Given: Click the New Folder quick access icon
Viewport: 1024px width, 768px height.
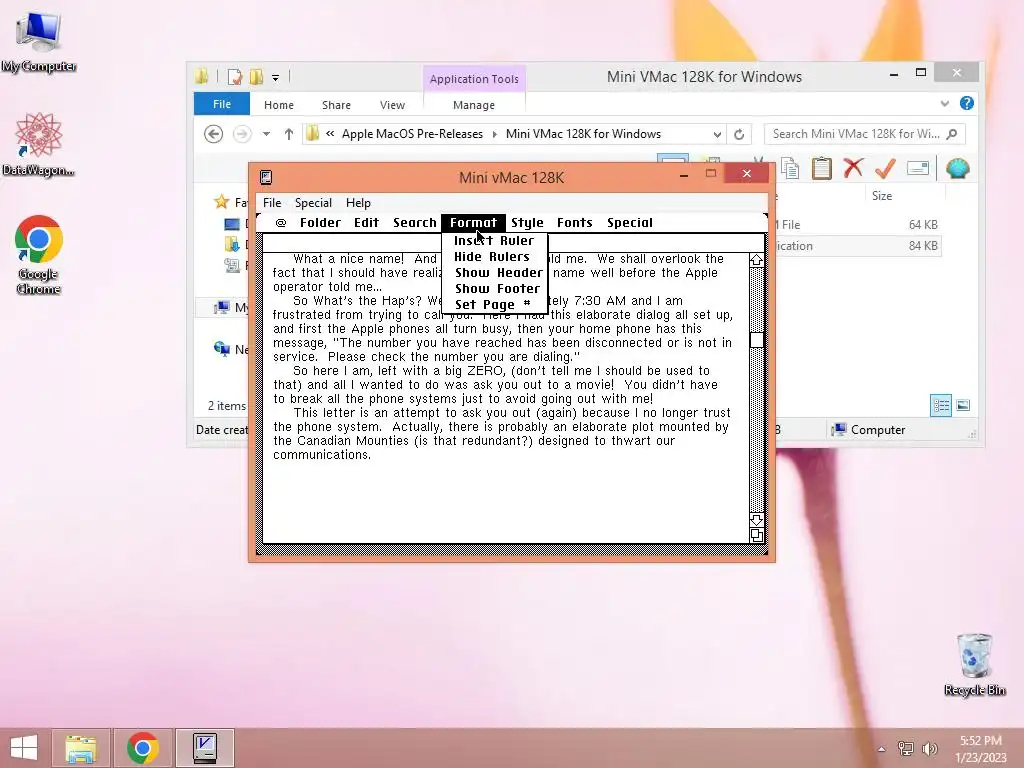Looking at the screenshot, I should pos(256,77).
